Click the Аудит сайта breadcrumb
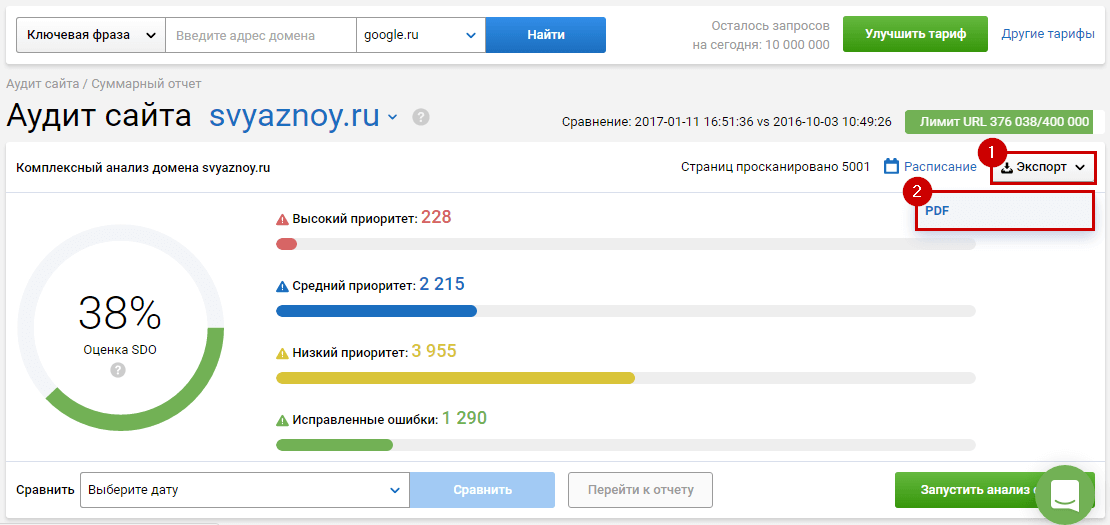 (42, 83)
